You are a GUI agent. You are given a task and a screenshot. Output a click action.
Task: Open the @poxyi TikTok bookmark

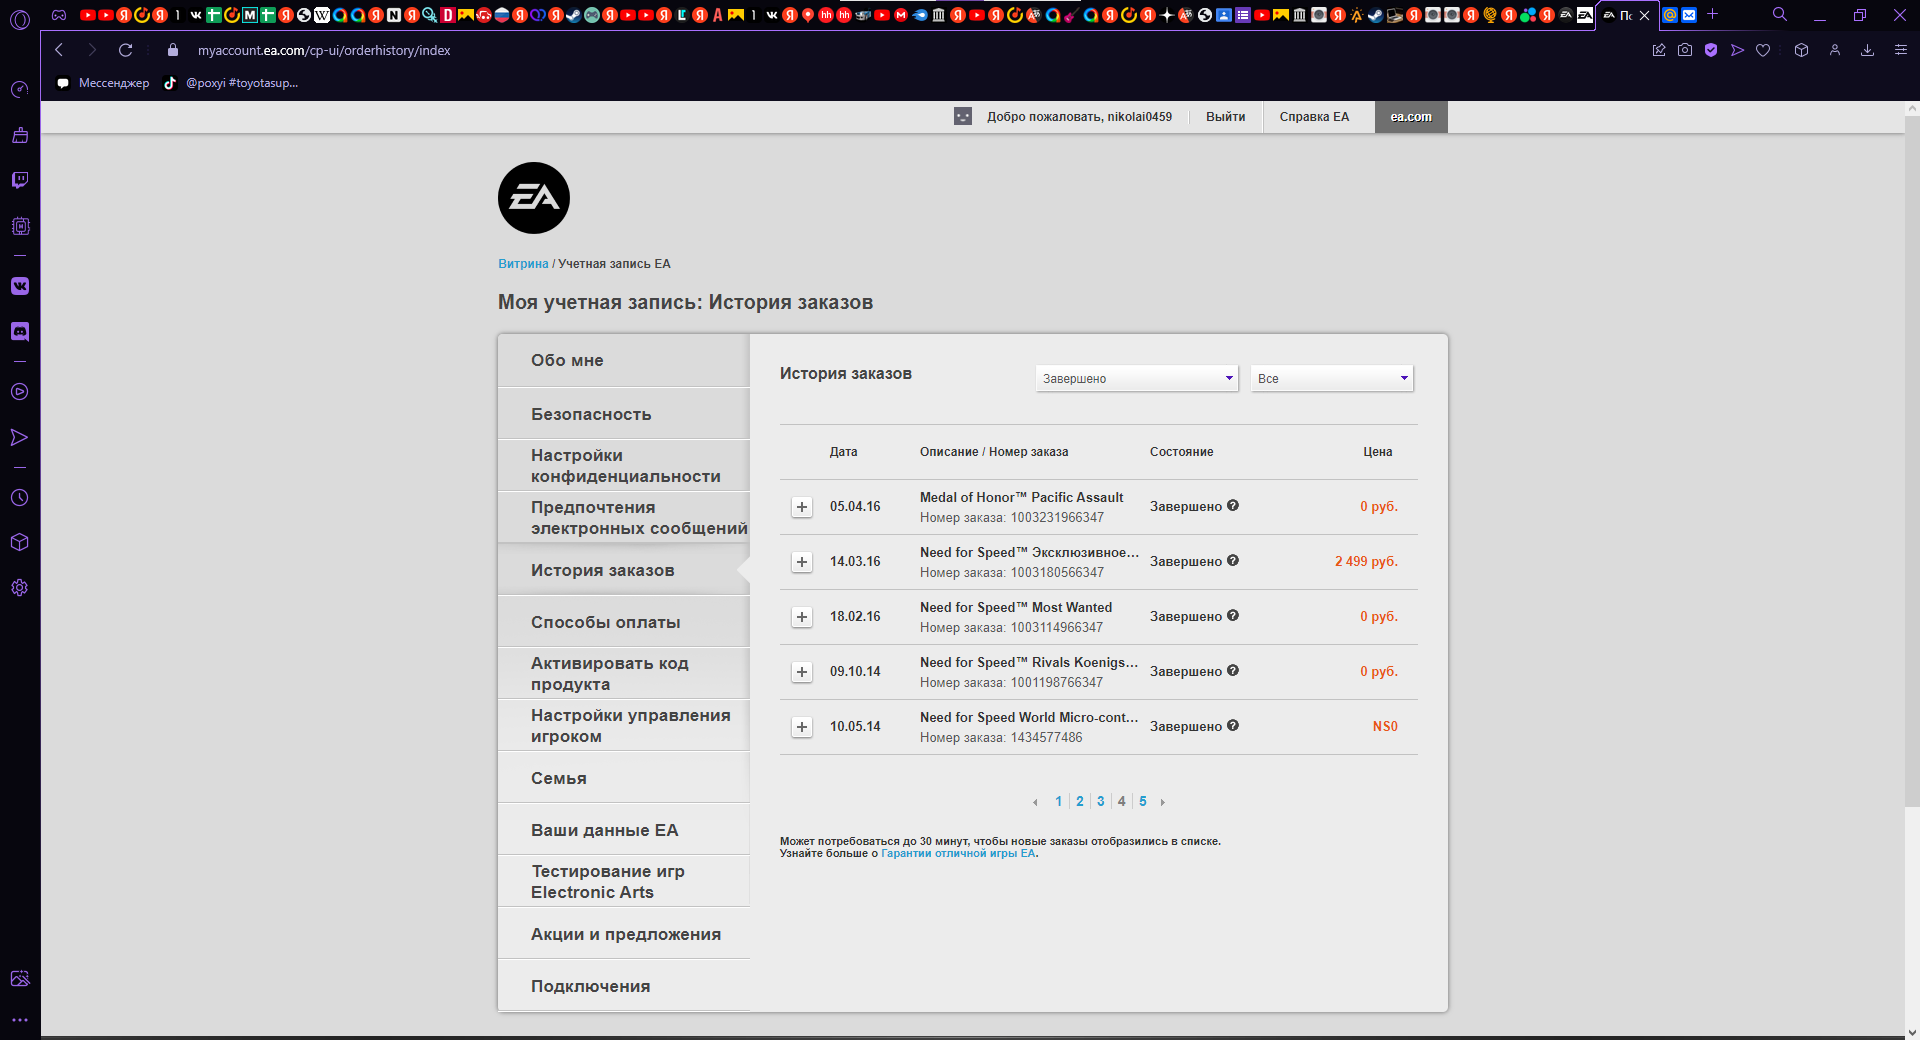coord(231,83)
